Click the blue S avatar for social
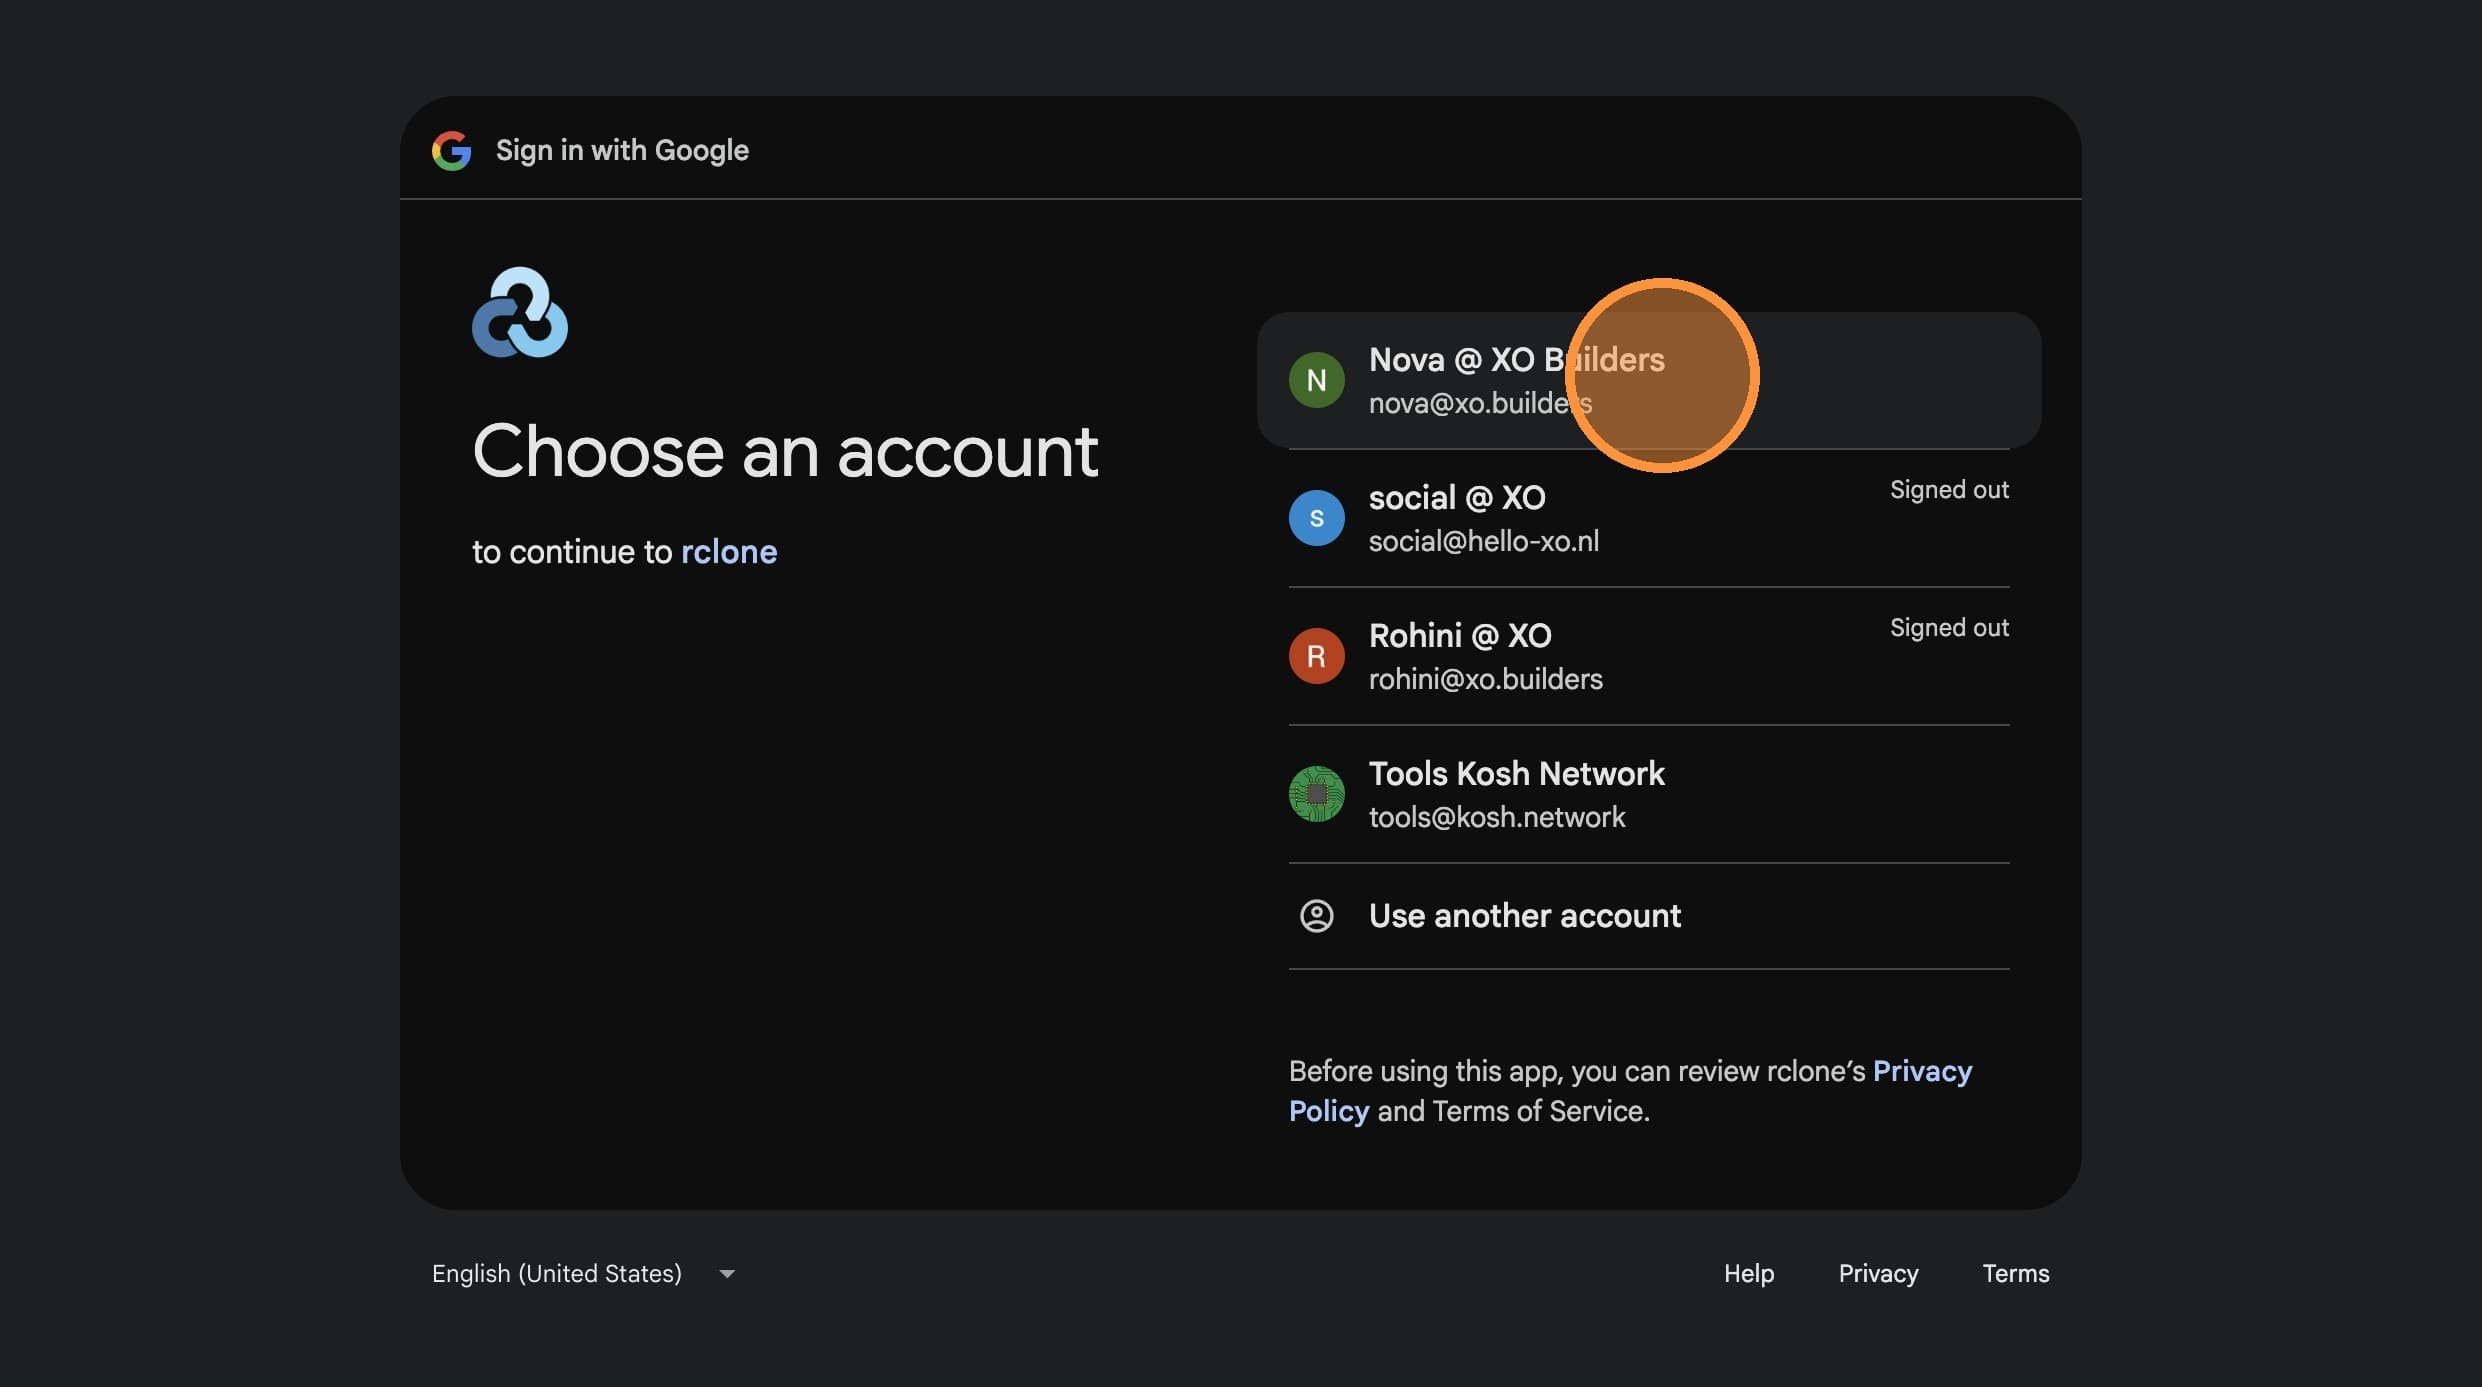 pyautogui.click(x=1316, y=518)
